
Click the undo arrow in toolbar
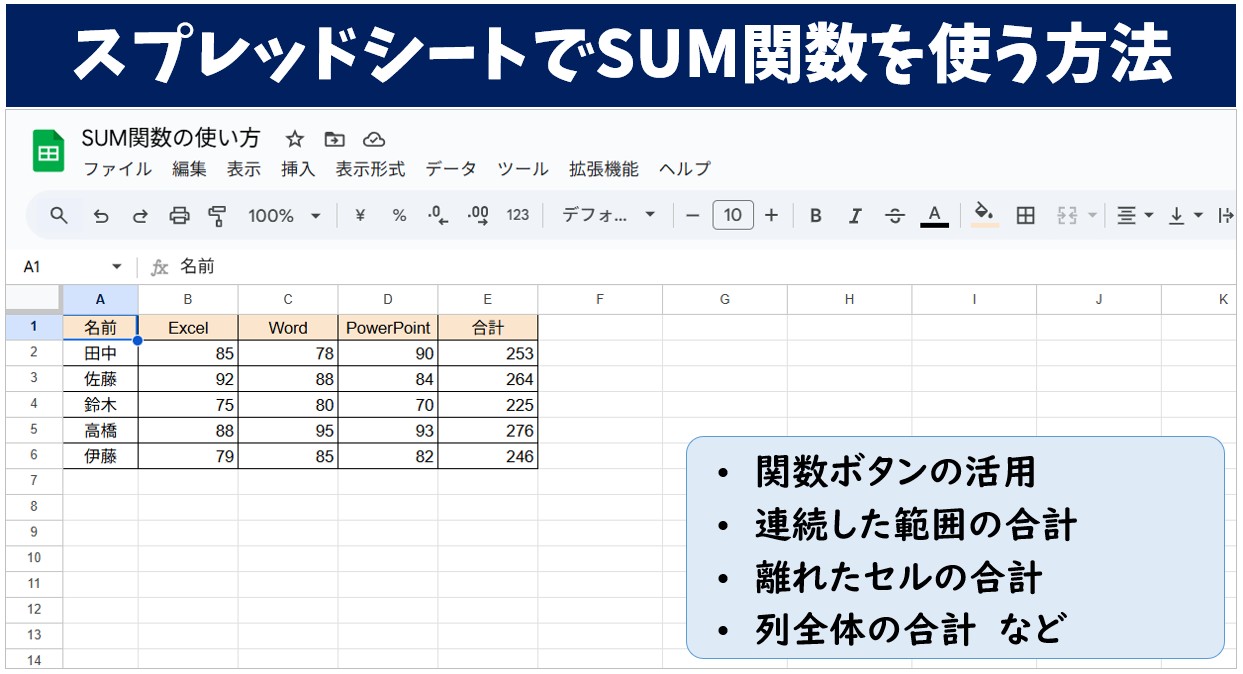pos(100,215)
